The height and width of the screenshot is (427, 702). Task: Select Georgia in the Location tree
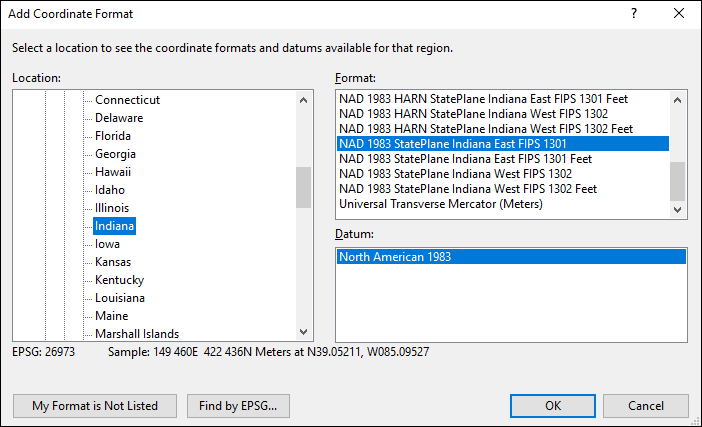pos(115,154)
